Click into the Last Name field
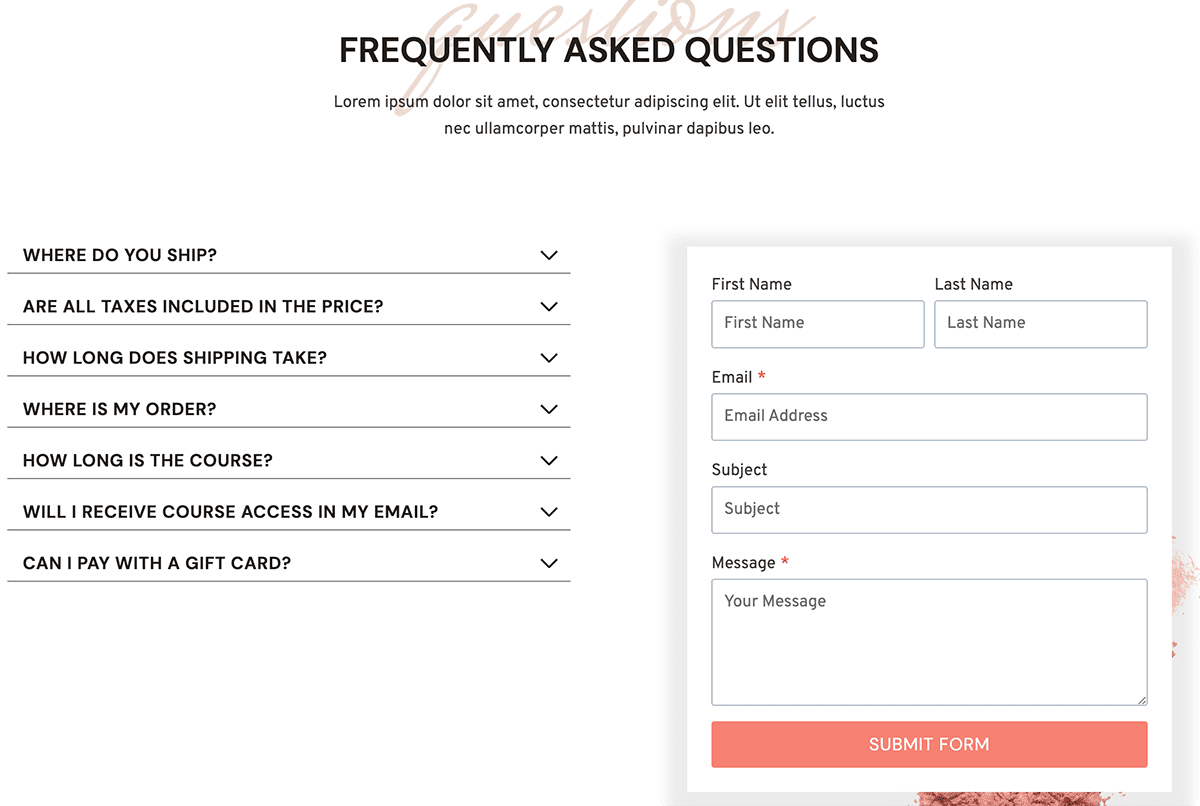The width and height of the screenshot is (1200, 806). pos(1040,324)
